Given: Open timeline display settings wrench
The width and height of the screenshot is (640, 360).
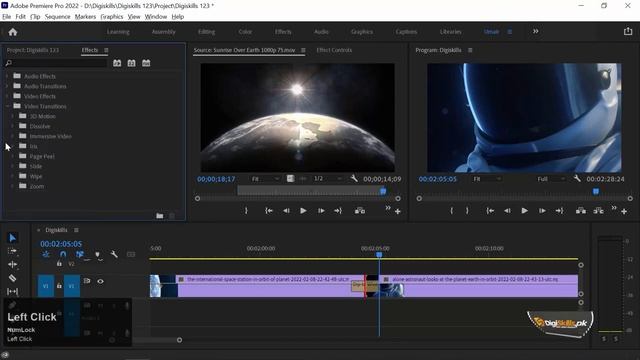Looking at the screenshot, I should (x=114, y=254).
